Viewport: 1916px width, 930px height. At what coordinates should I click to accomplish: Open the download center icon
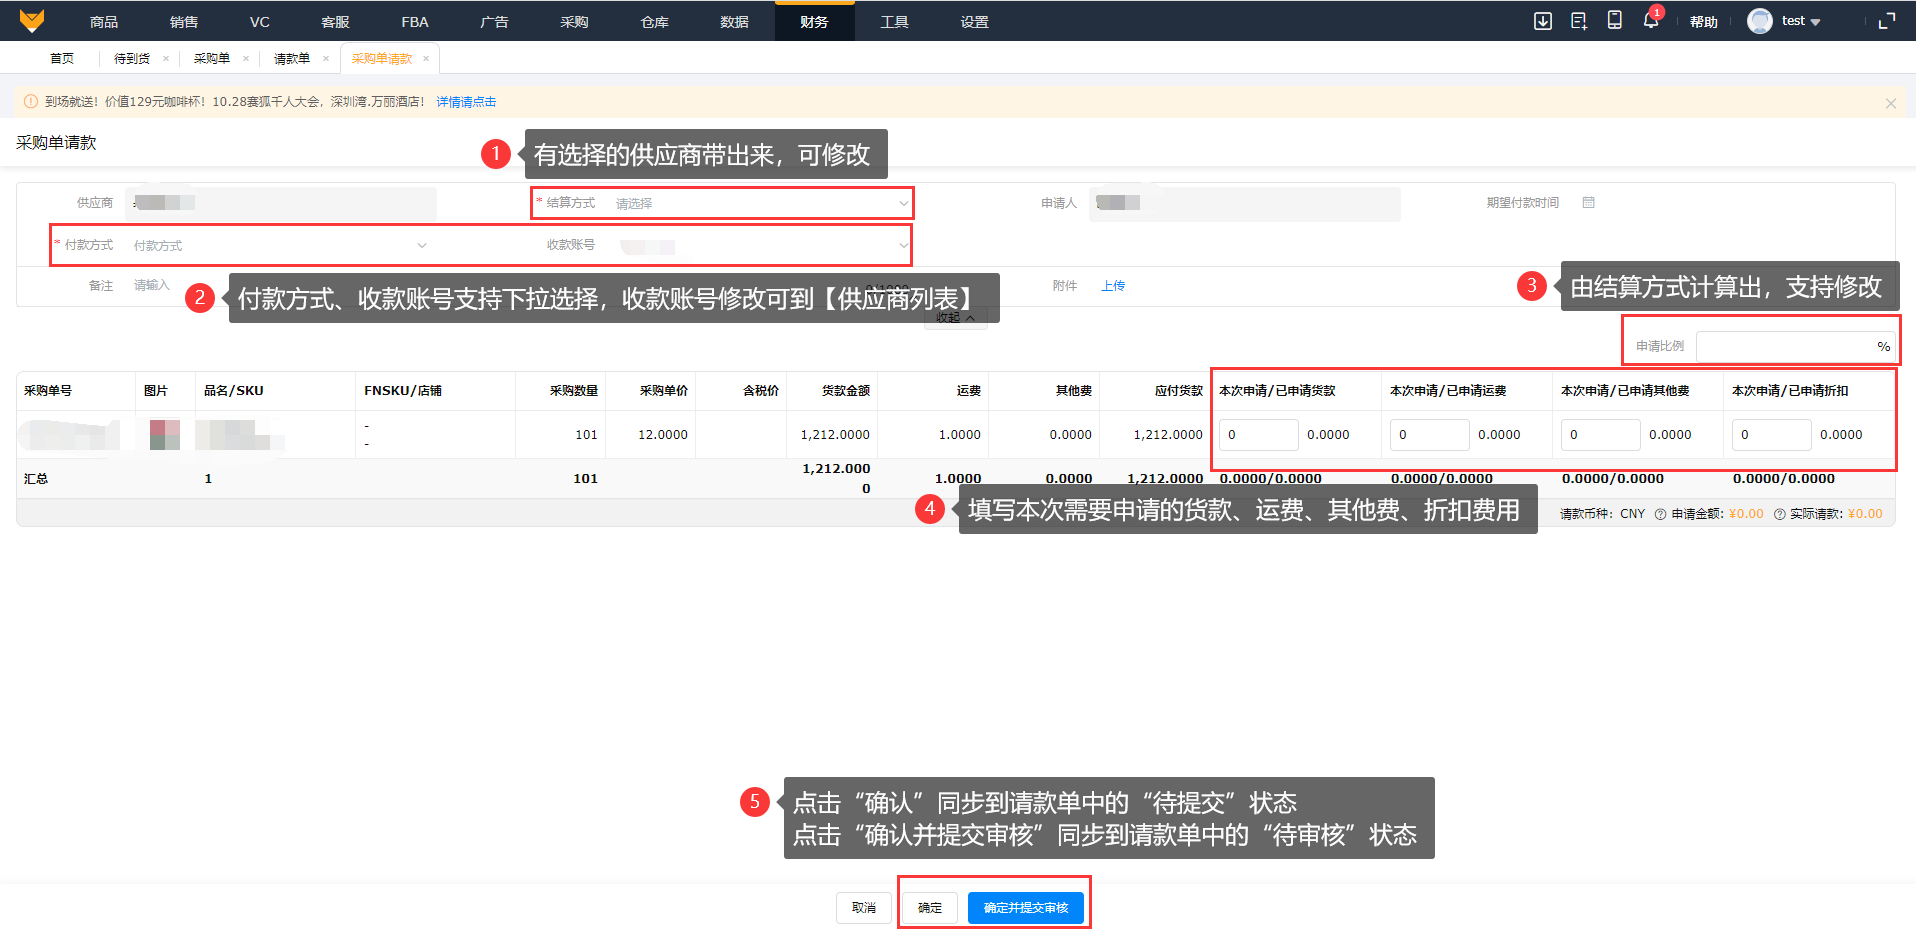(x=1543, y=21)
